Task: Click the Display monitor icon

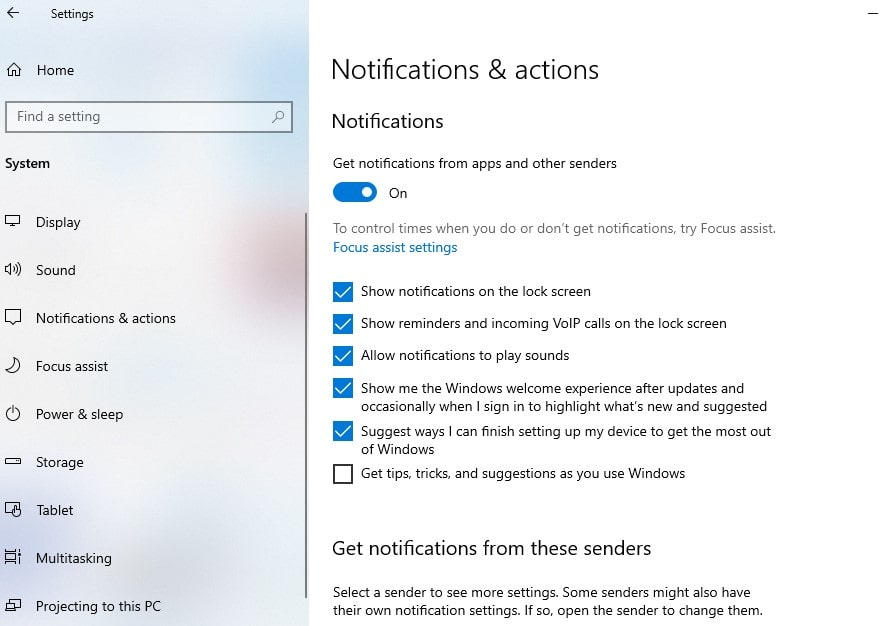Action: click(12, 221)
